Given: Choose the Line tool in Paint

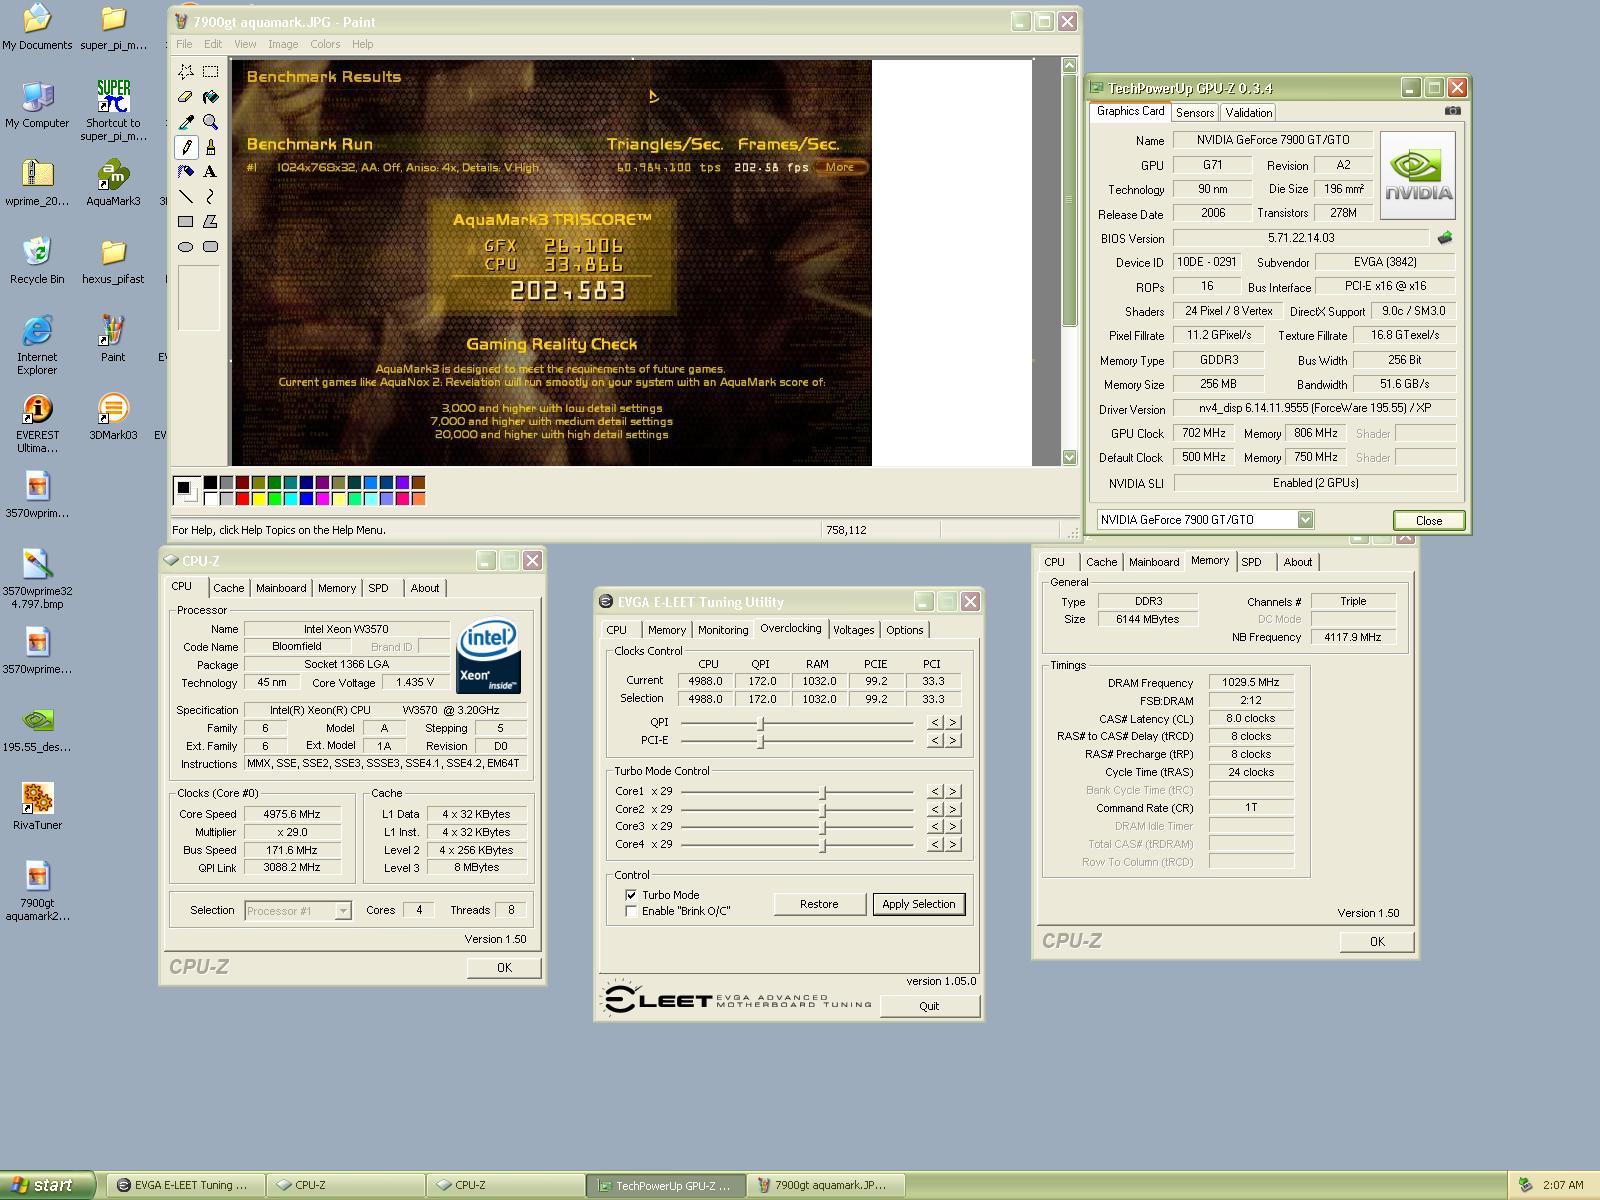Looking at the screenshot, I should [186, 197].
